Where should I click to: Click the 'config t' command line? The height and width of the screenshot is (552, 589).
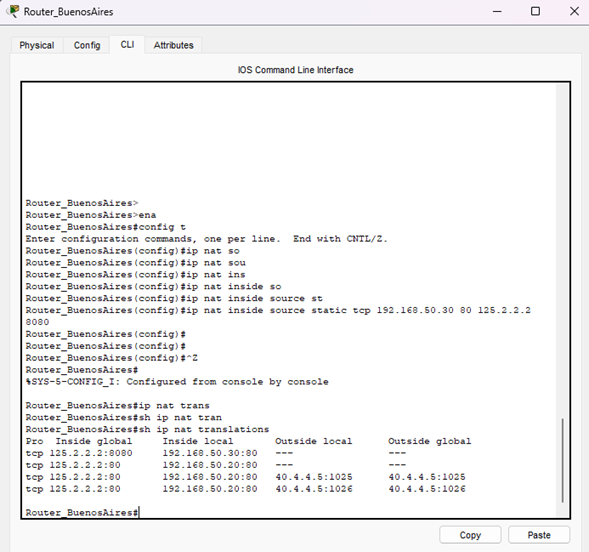(x=106, y=227)
